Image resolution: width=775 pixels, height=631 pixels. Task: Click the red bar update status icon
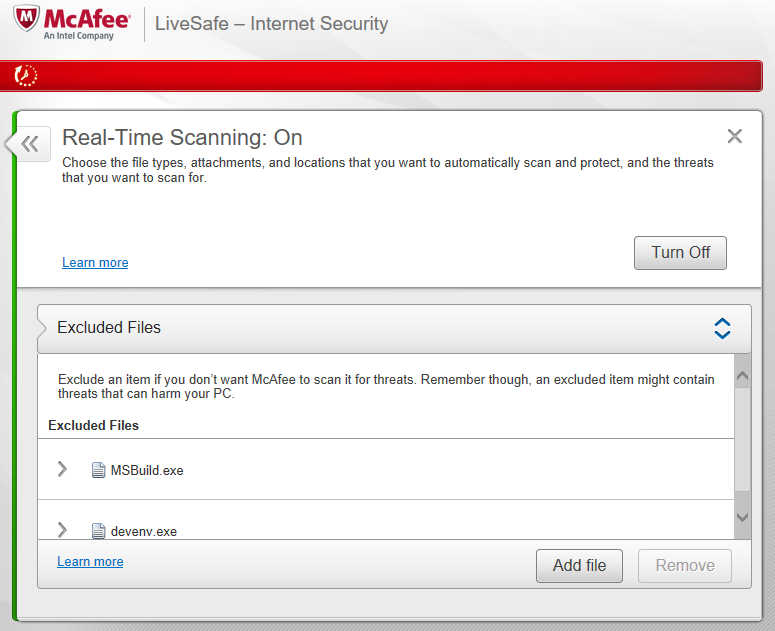click(27, 75)
